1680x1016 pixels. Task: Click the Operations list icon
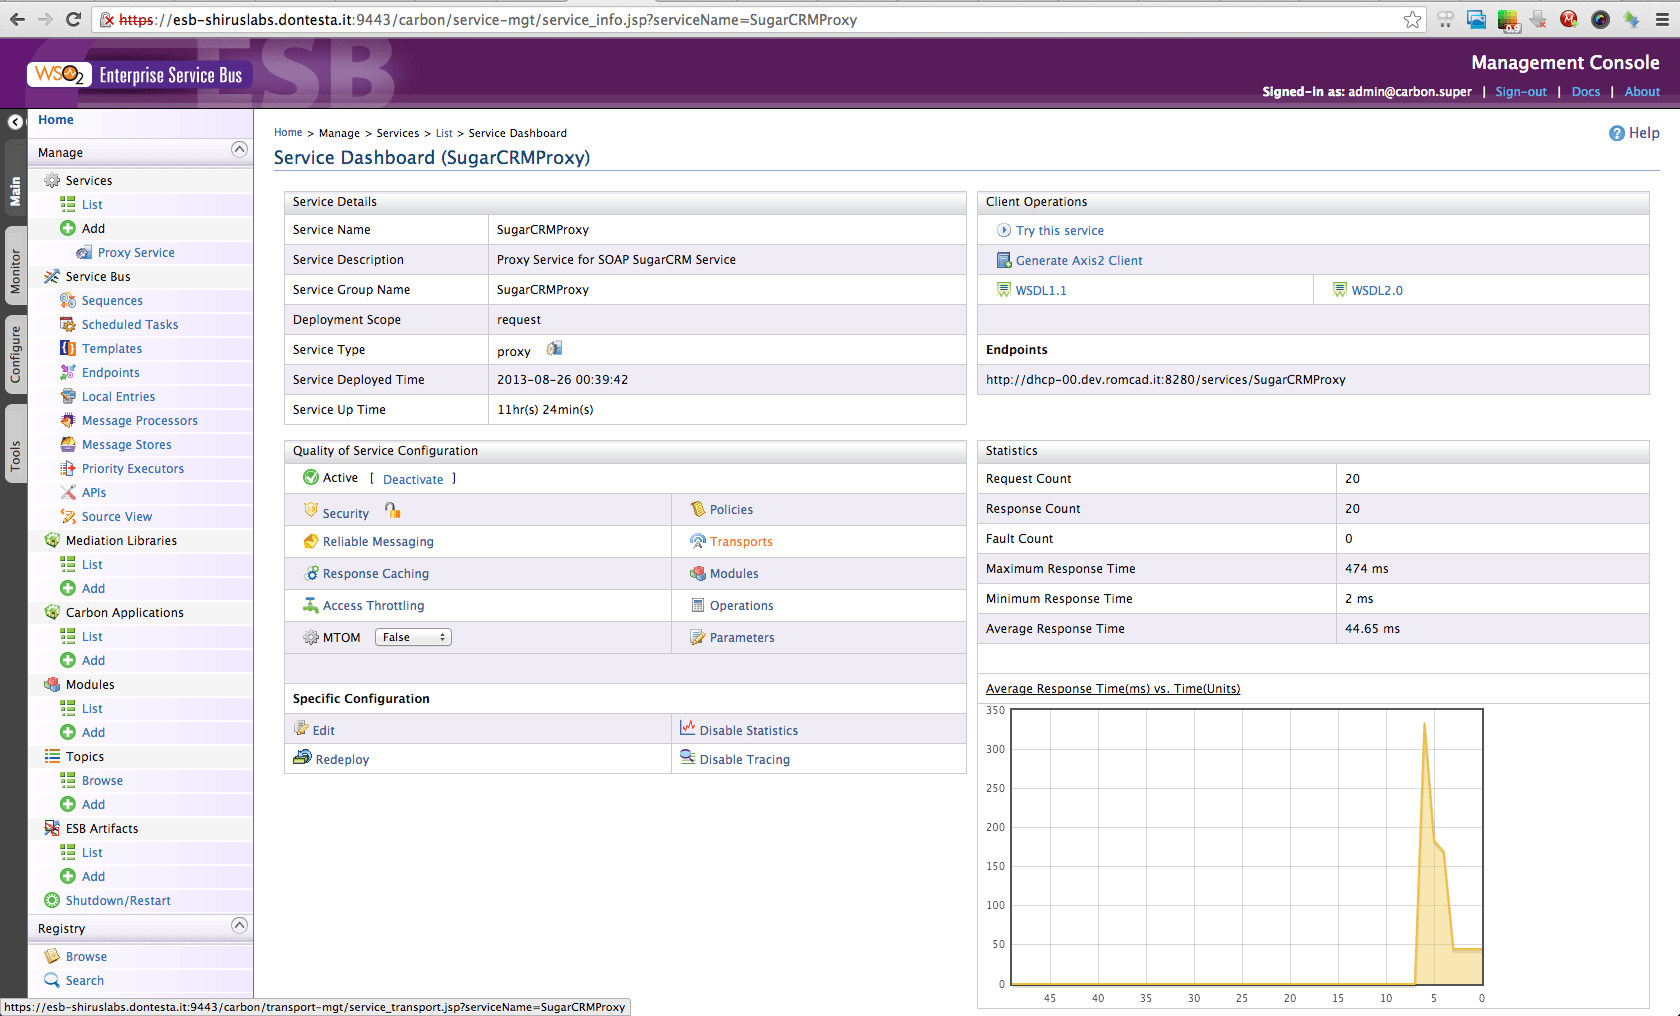tap(698, 605)
